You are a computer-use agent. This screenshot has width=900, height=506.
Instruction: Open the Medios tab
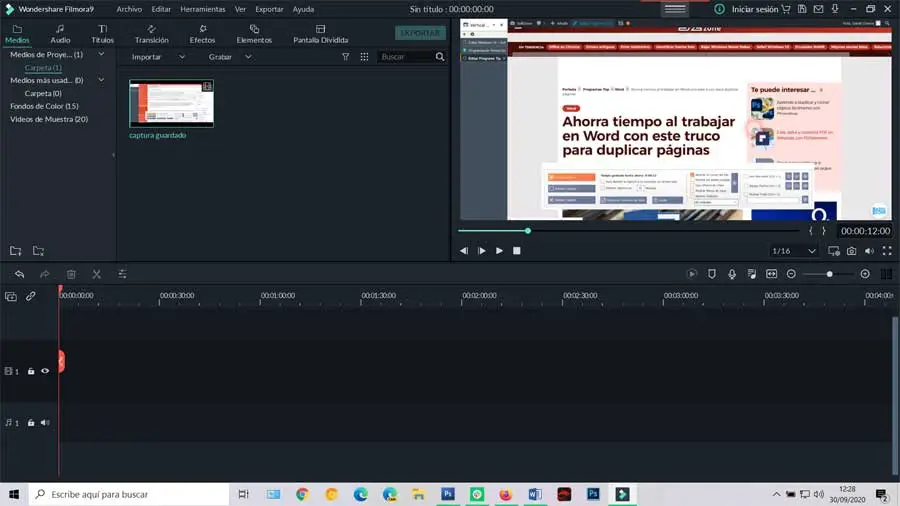point(17,34)
